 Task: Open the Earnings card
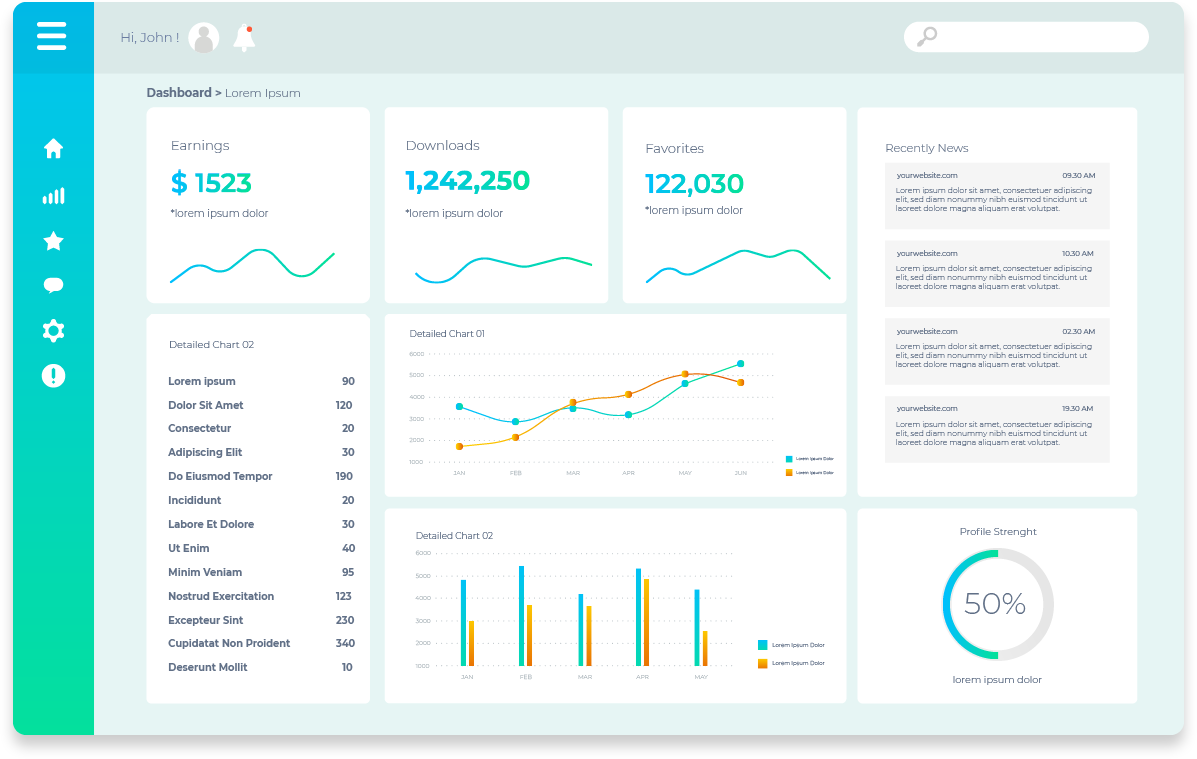click(x=258, y=205)
